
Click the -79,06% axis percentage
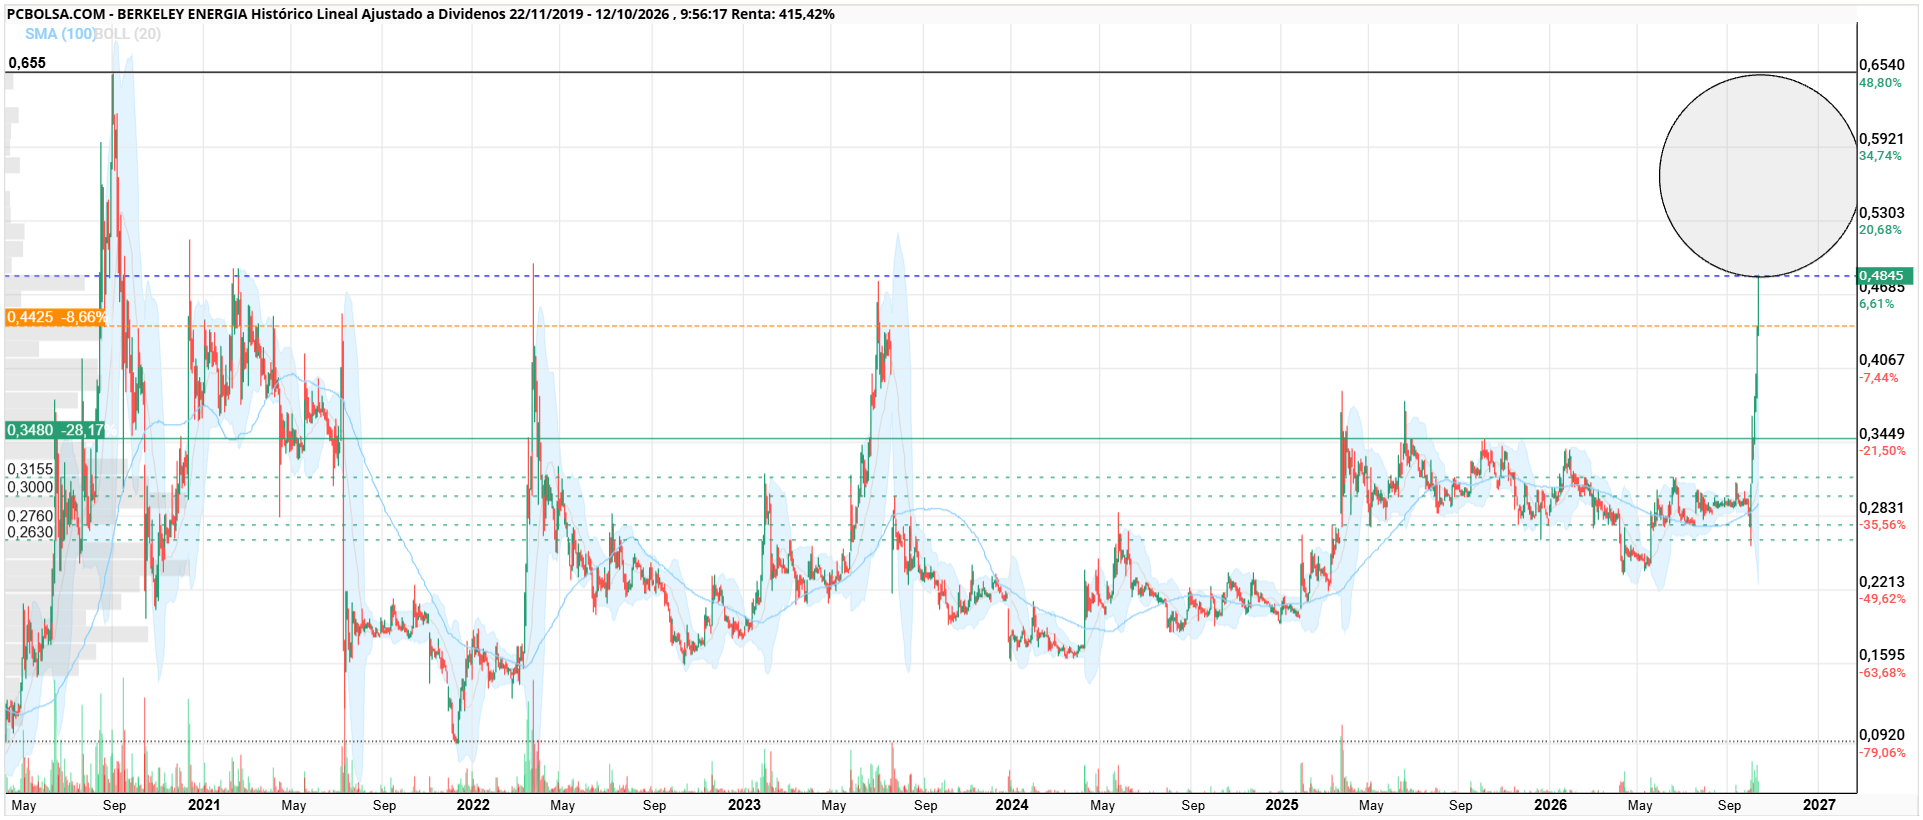pos(1882,753)
